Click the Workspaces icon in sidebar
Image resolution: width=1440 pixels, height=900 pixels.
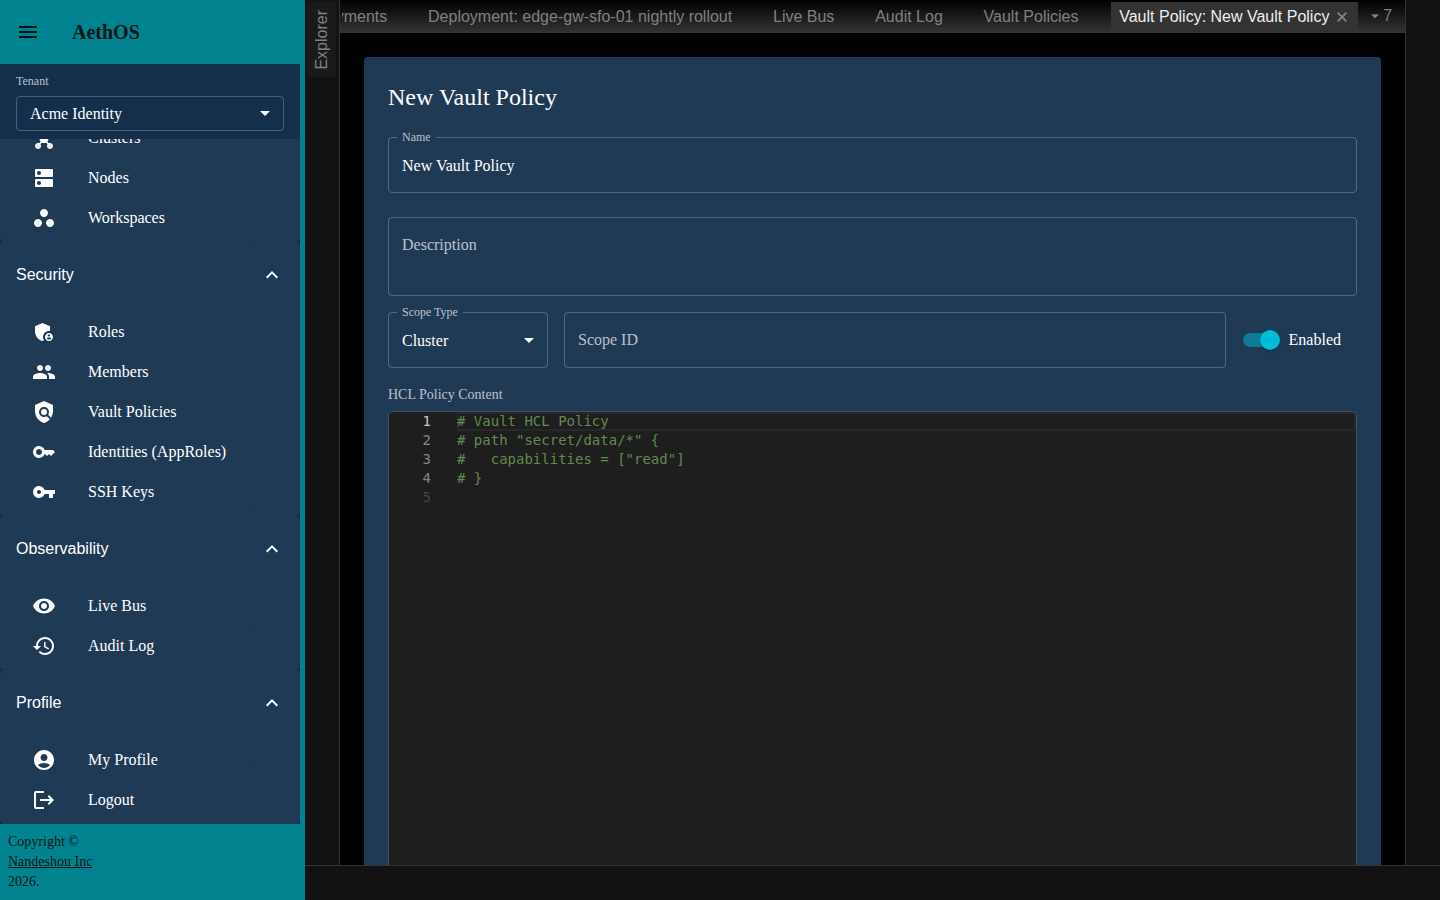click(x=44, y=218)
